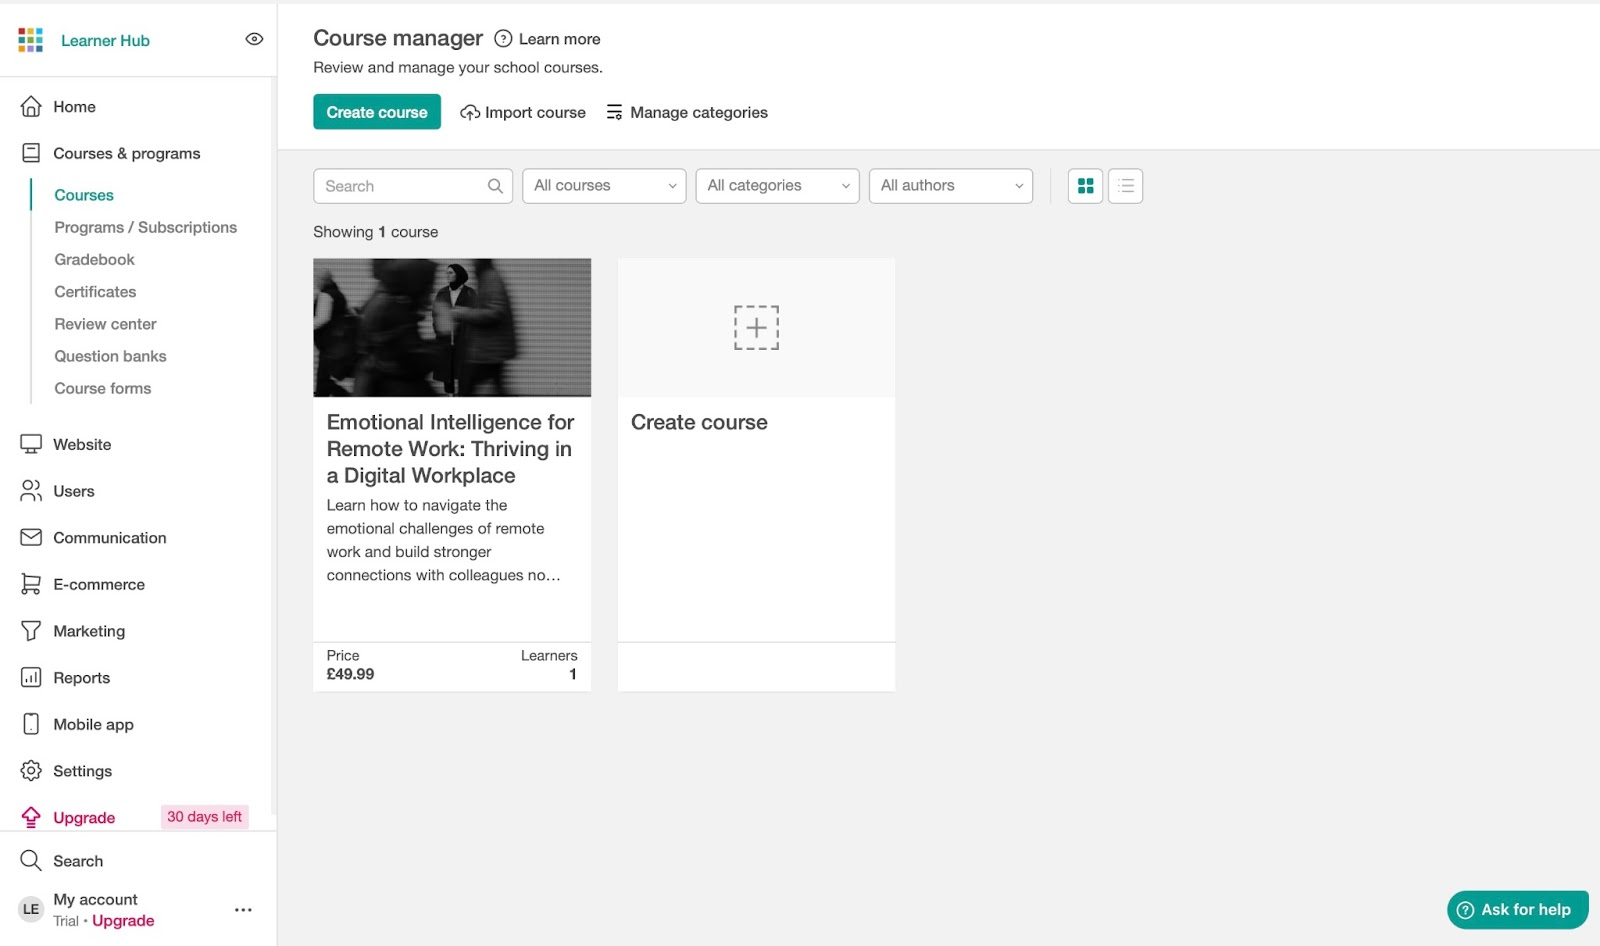
Task: Toggle the preview eye icon beside Learner Hub
Action: [x=254, y=39]
